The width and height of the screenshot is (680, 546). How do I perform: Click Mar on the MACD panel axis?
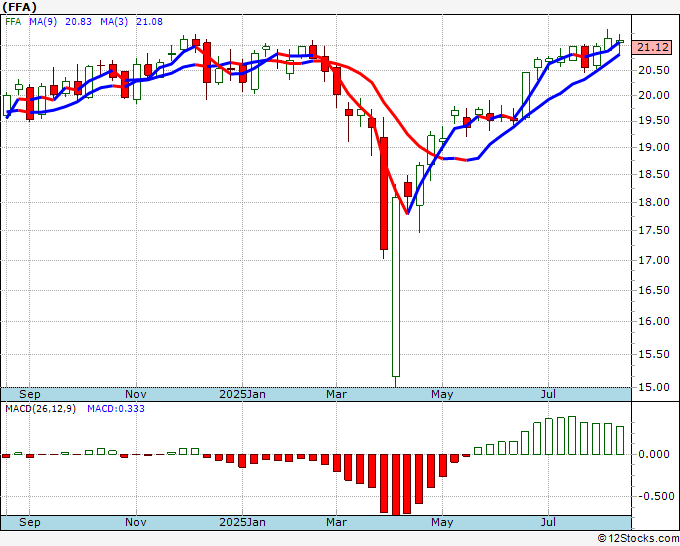click(337, 522)
